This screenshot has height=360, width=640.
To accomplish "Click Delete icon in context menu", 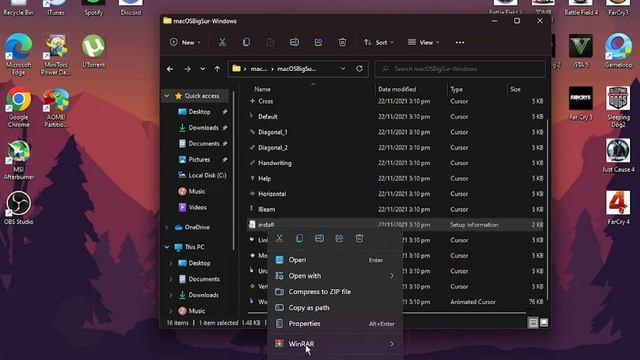I will coord(359,238).
